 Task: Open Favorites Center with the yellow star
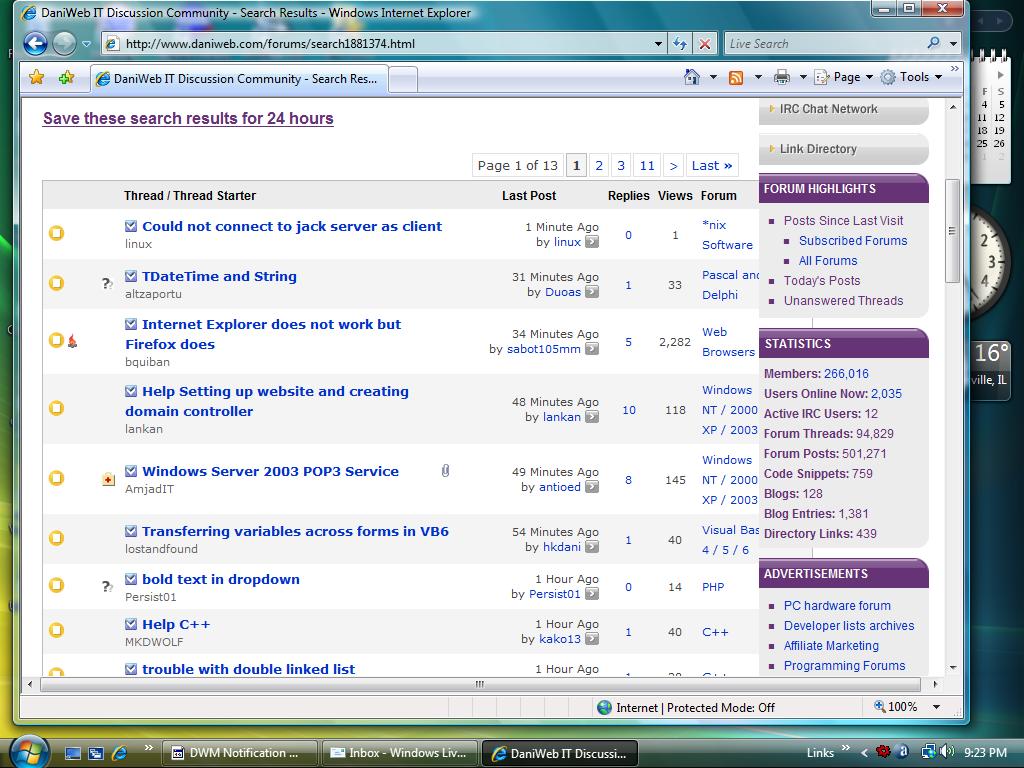[x=37, y=78]
